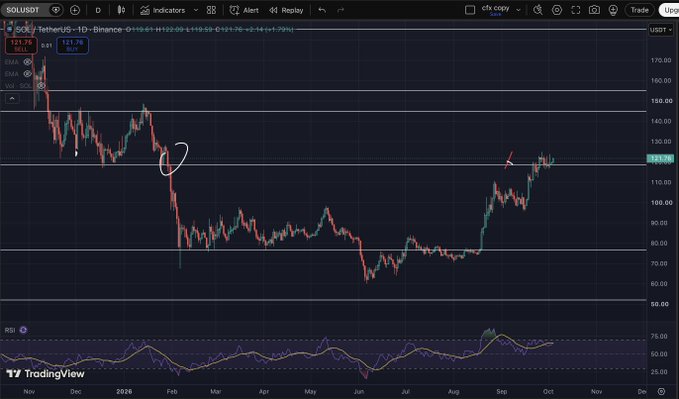Image resolution: width=679 pixels, height=399 pixels.
Task: Click the Upgrade button
Action: pyautogui.click(x=669, y=10)
